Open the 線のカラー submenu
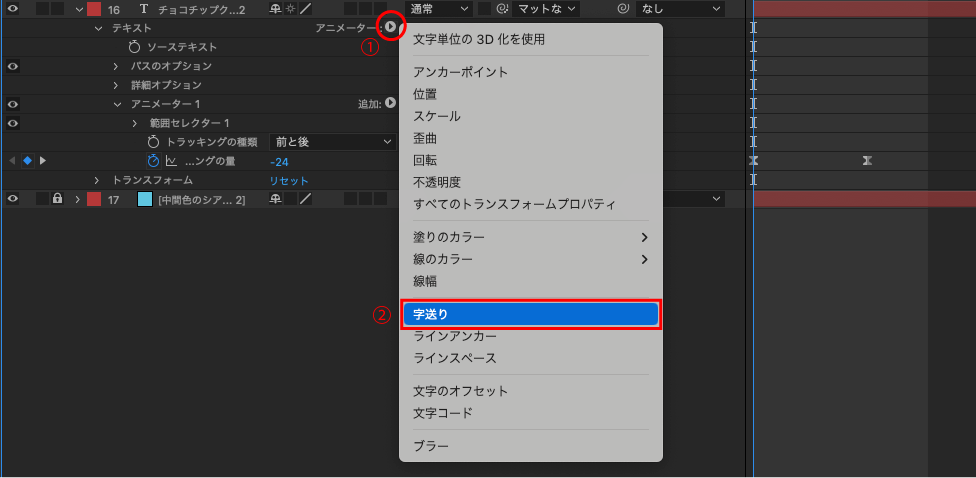 tap(530, 259)
